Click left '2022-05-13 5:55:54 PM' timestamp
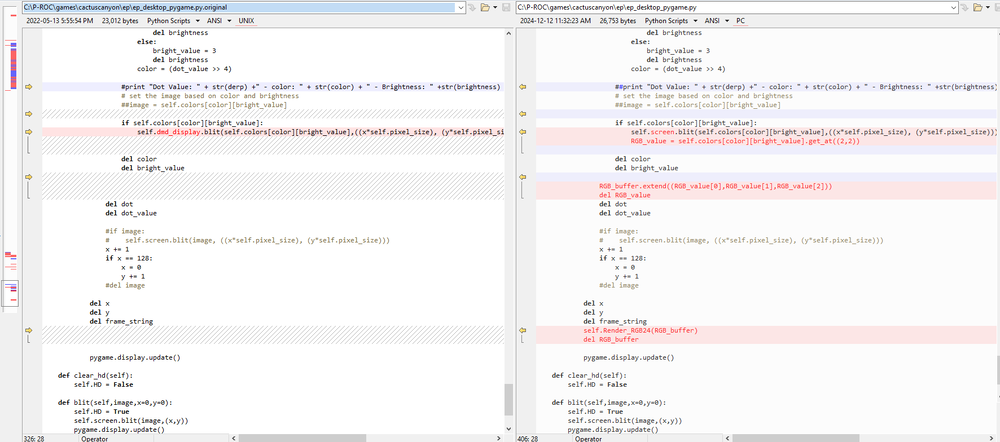Screen dimensions: 1000x442 60,20
